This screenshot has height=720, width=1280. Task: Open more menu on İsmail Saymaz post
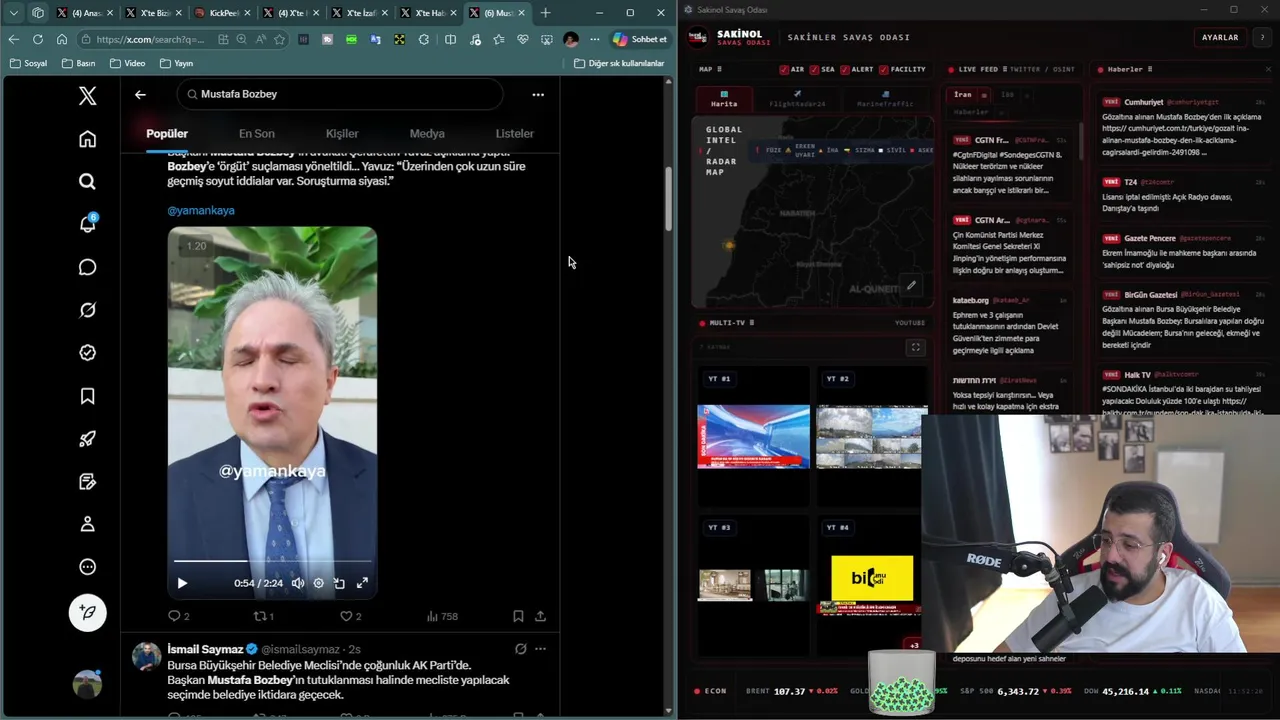[540, 649]
